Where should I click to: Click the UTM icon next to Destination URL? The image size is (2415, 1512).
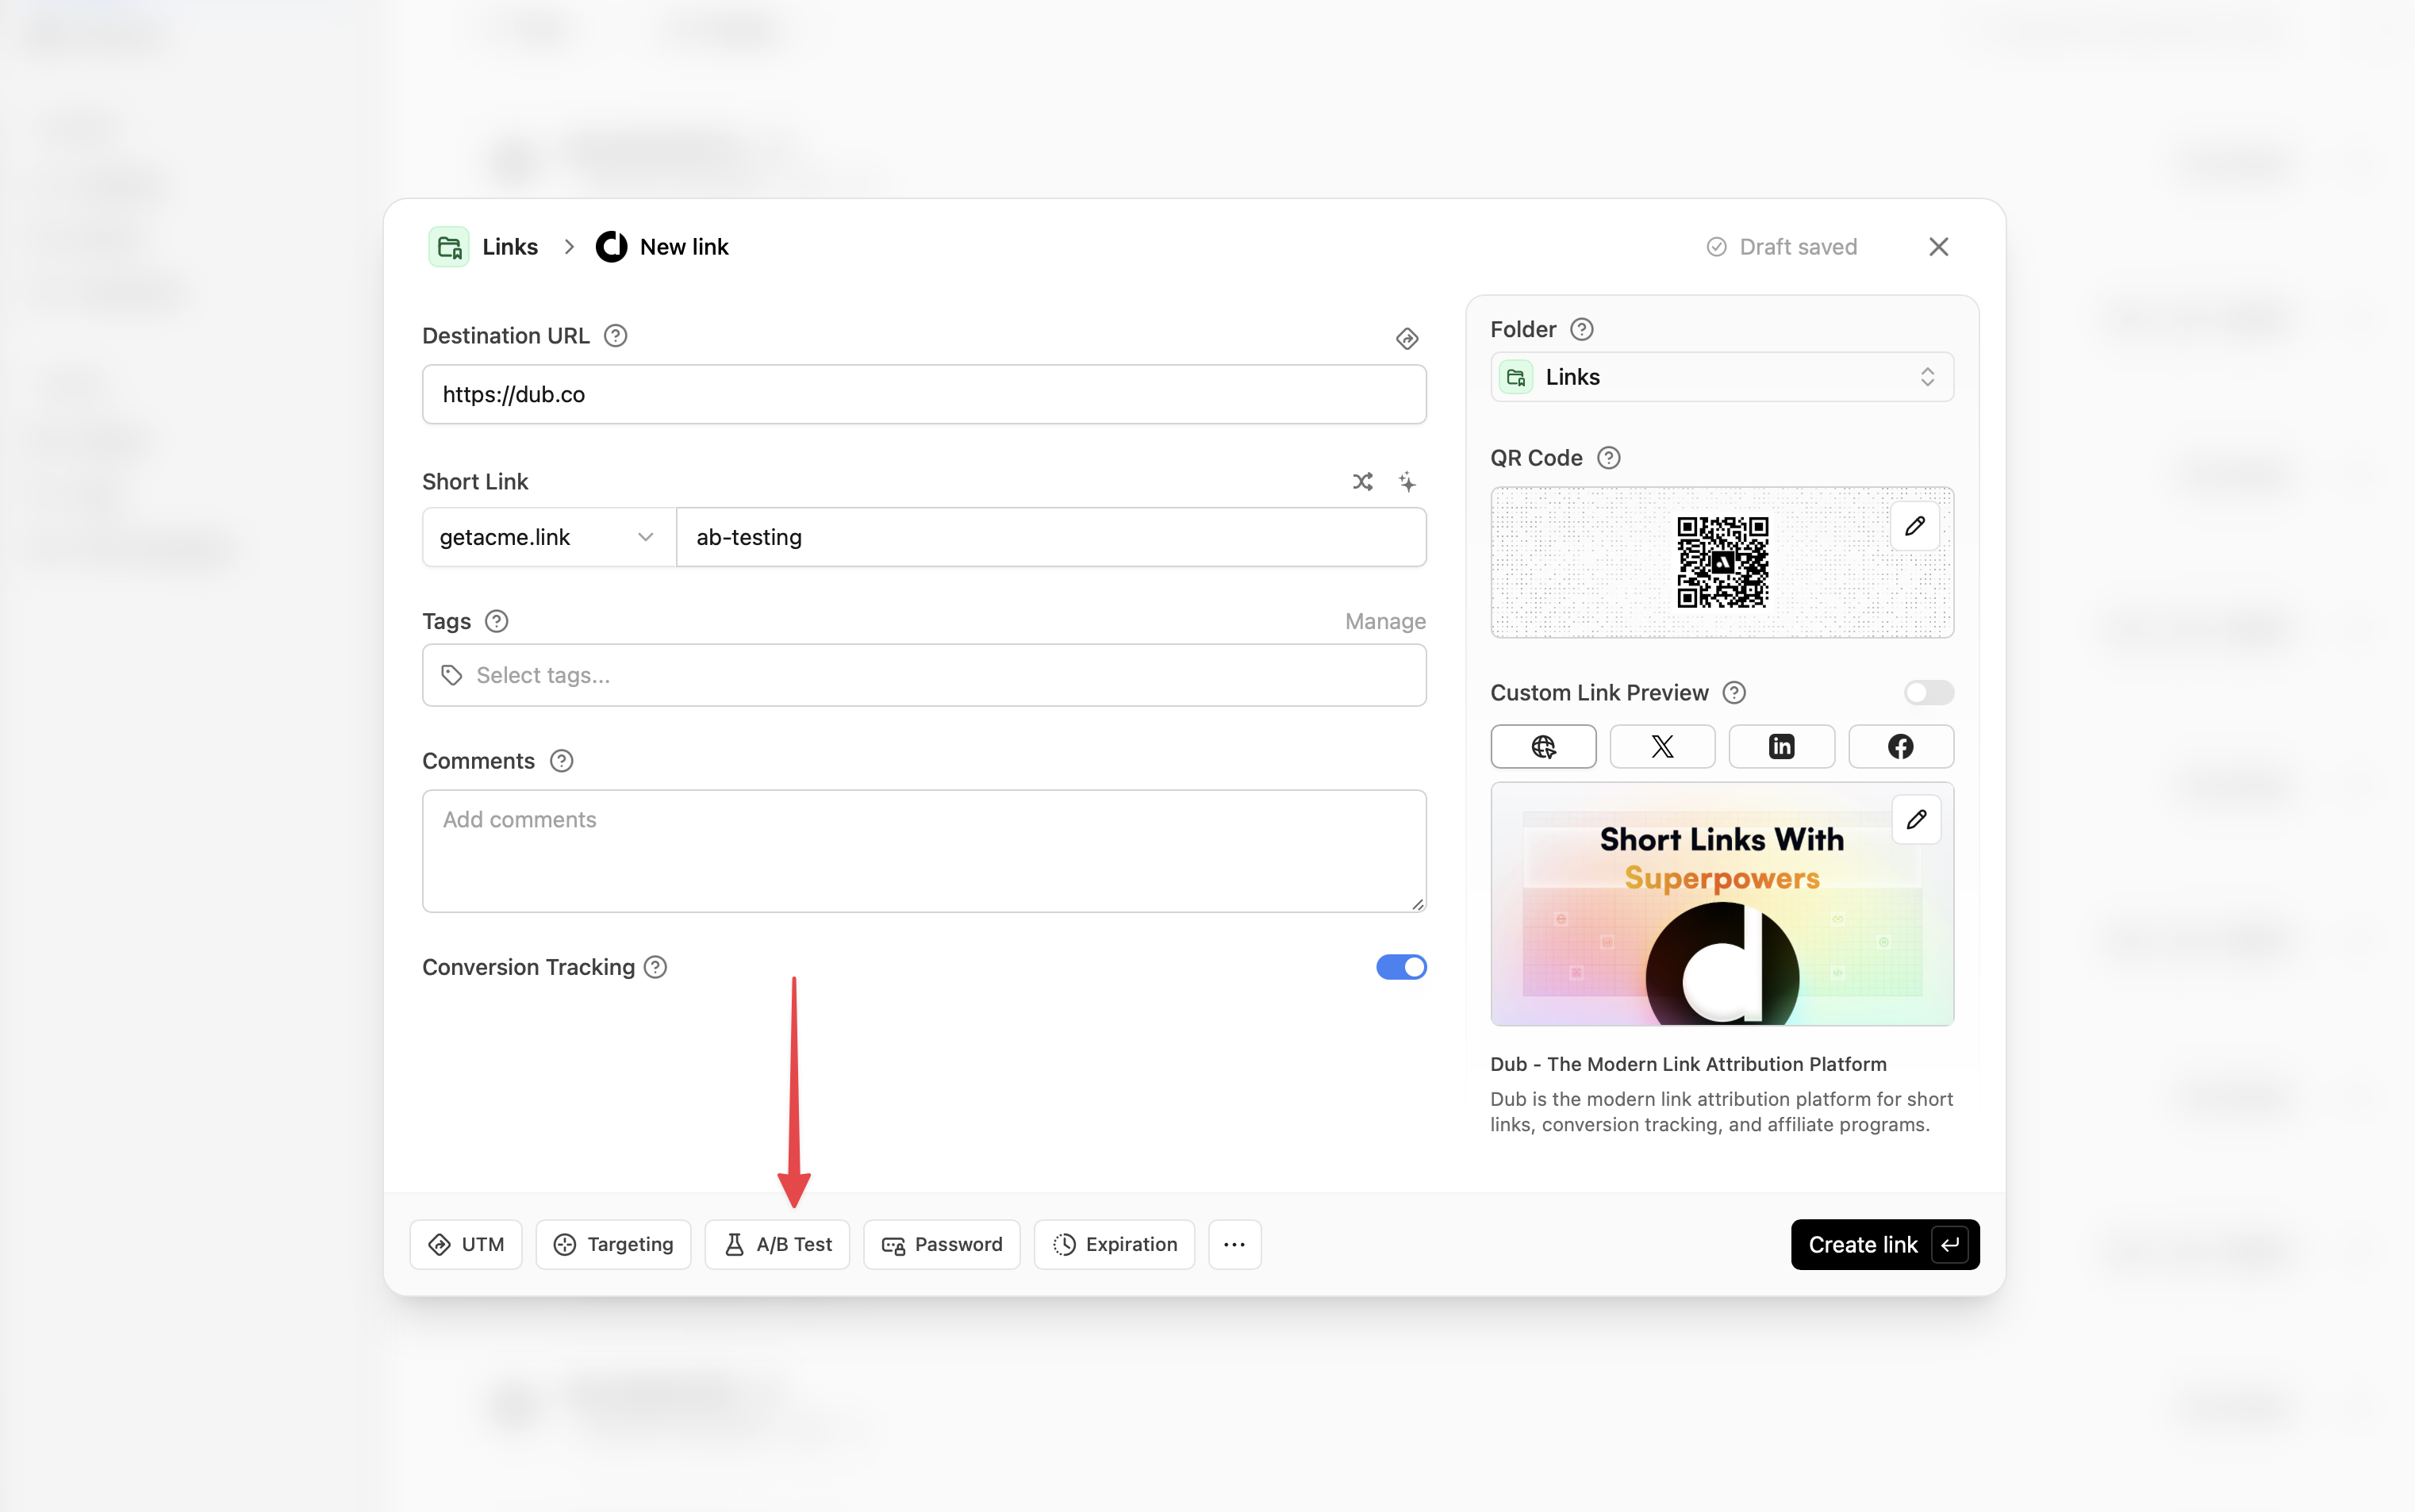(x=1407, y=339)
